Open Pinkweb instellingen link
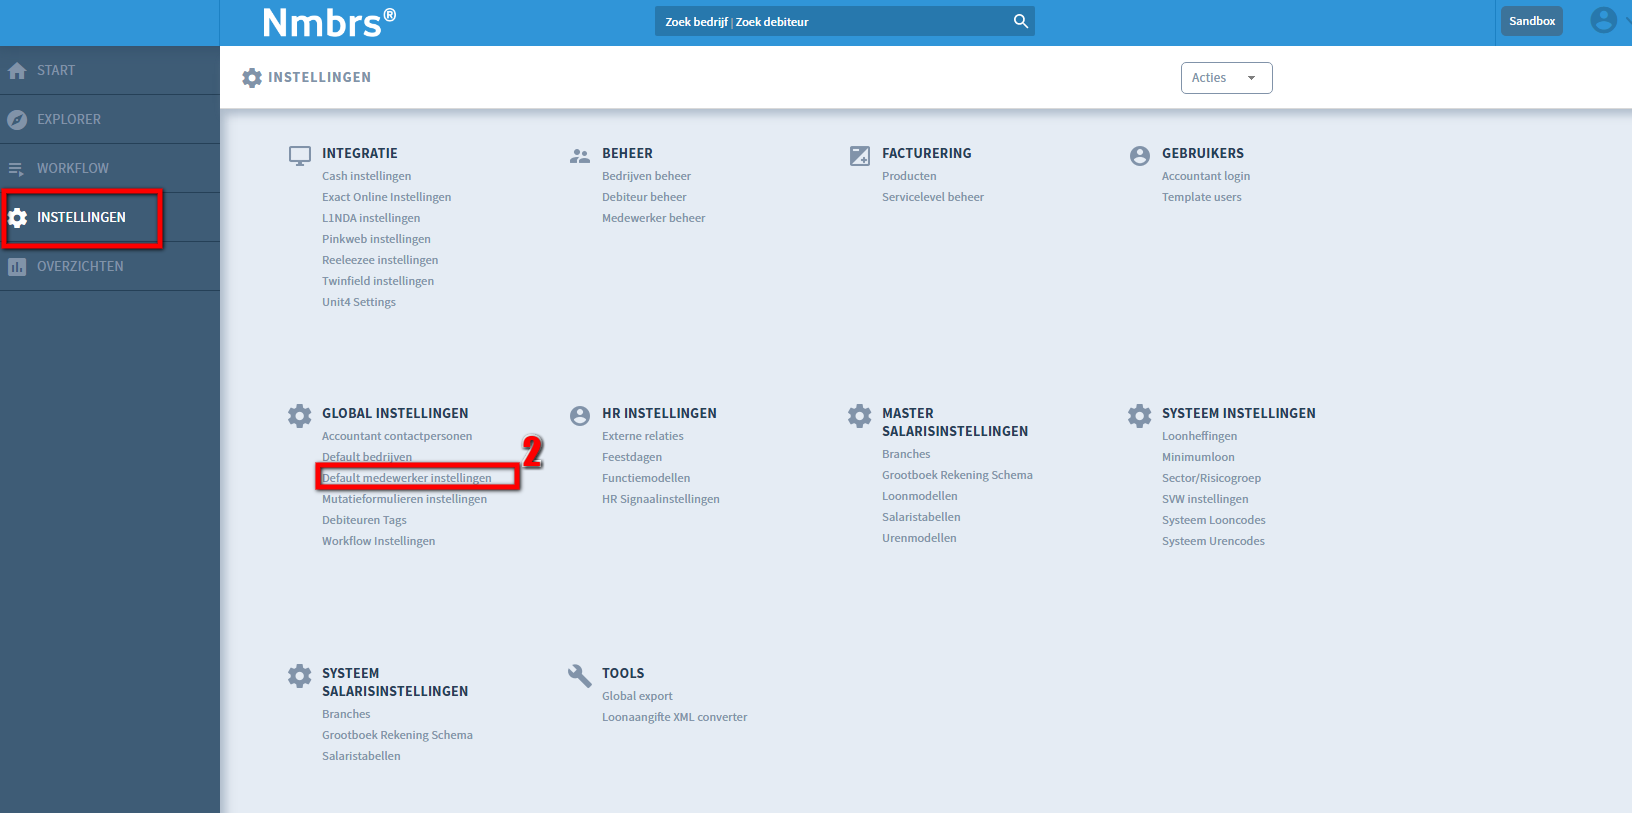The width and height of the screenshot is (1632, 813). click(376, 239)
